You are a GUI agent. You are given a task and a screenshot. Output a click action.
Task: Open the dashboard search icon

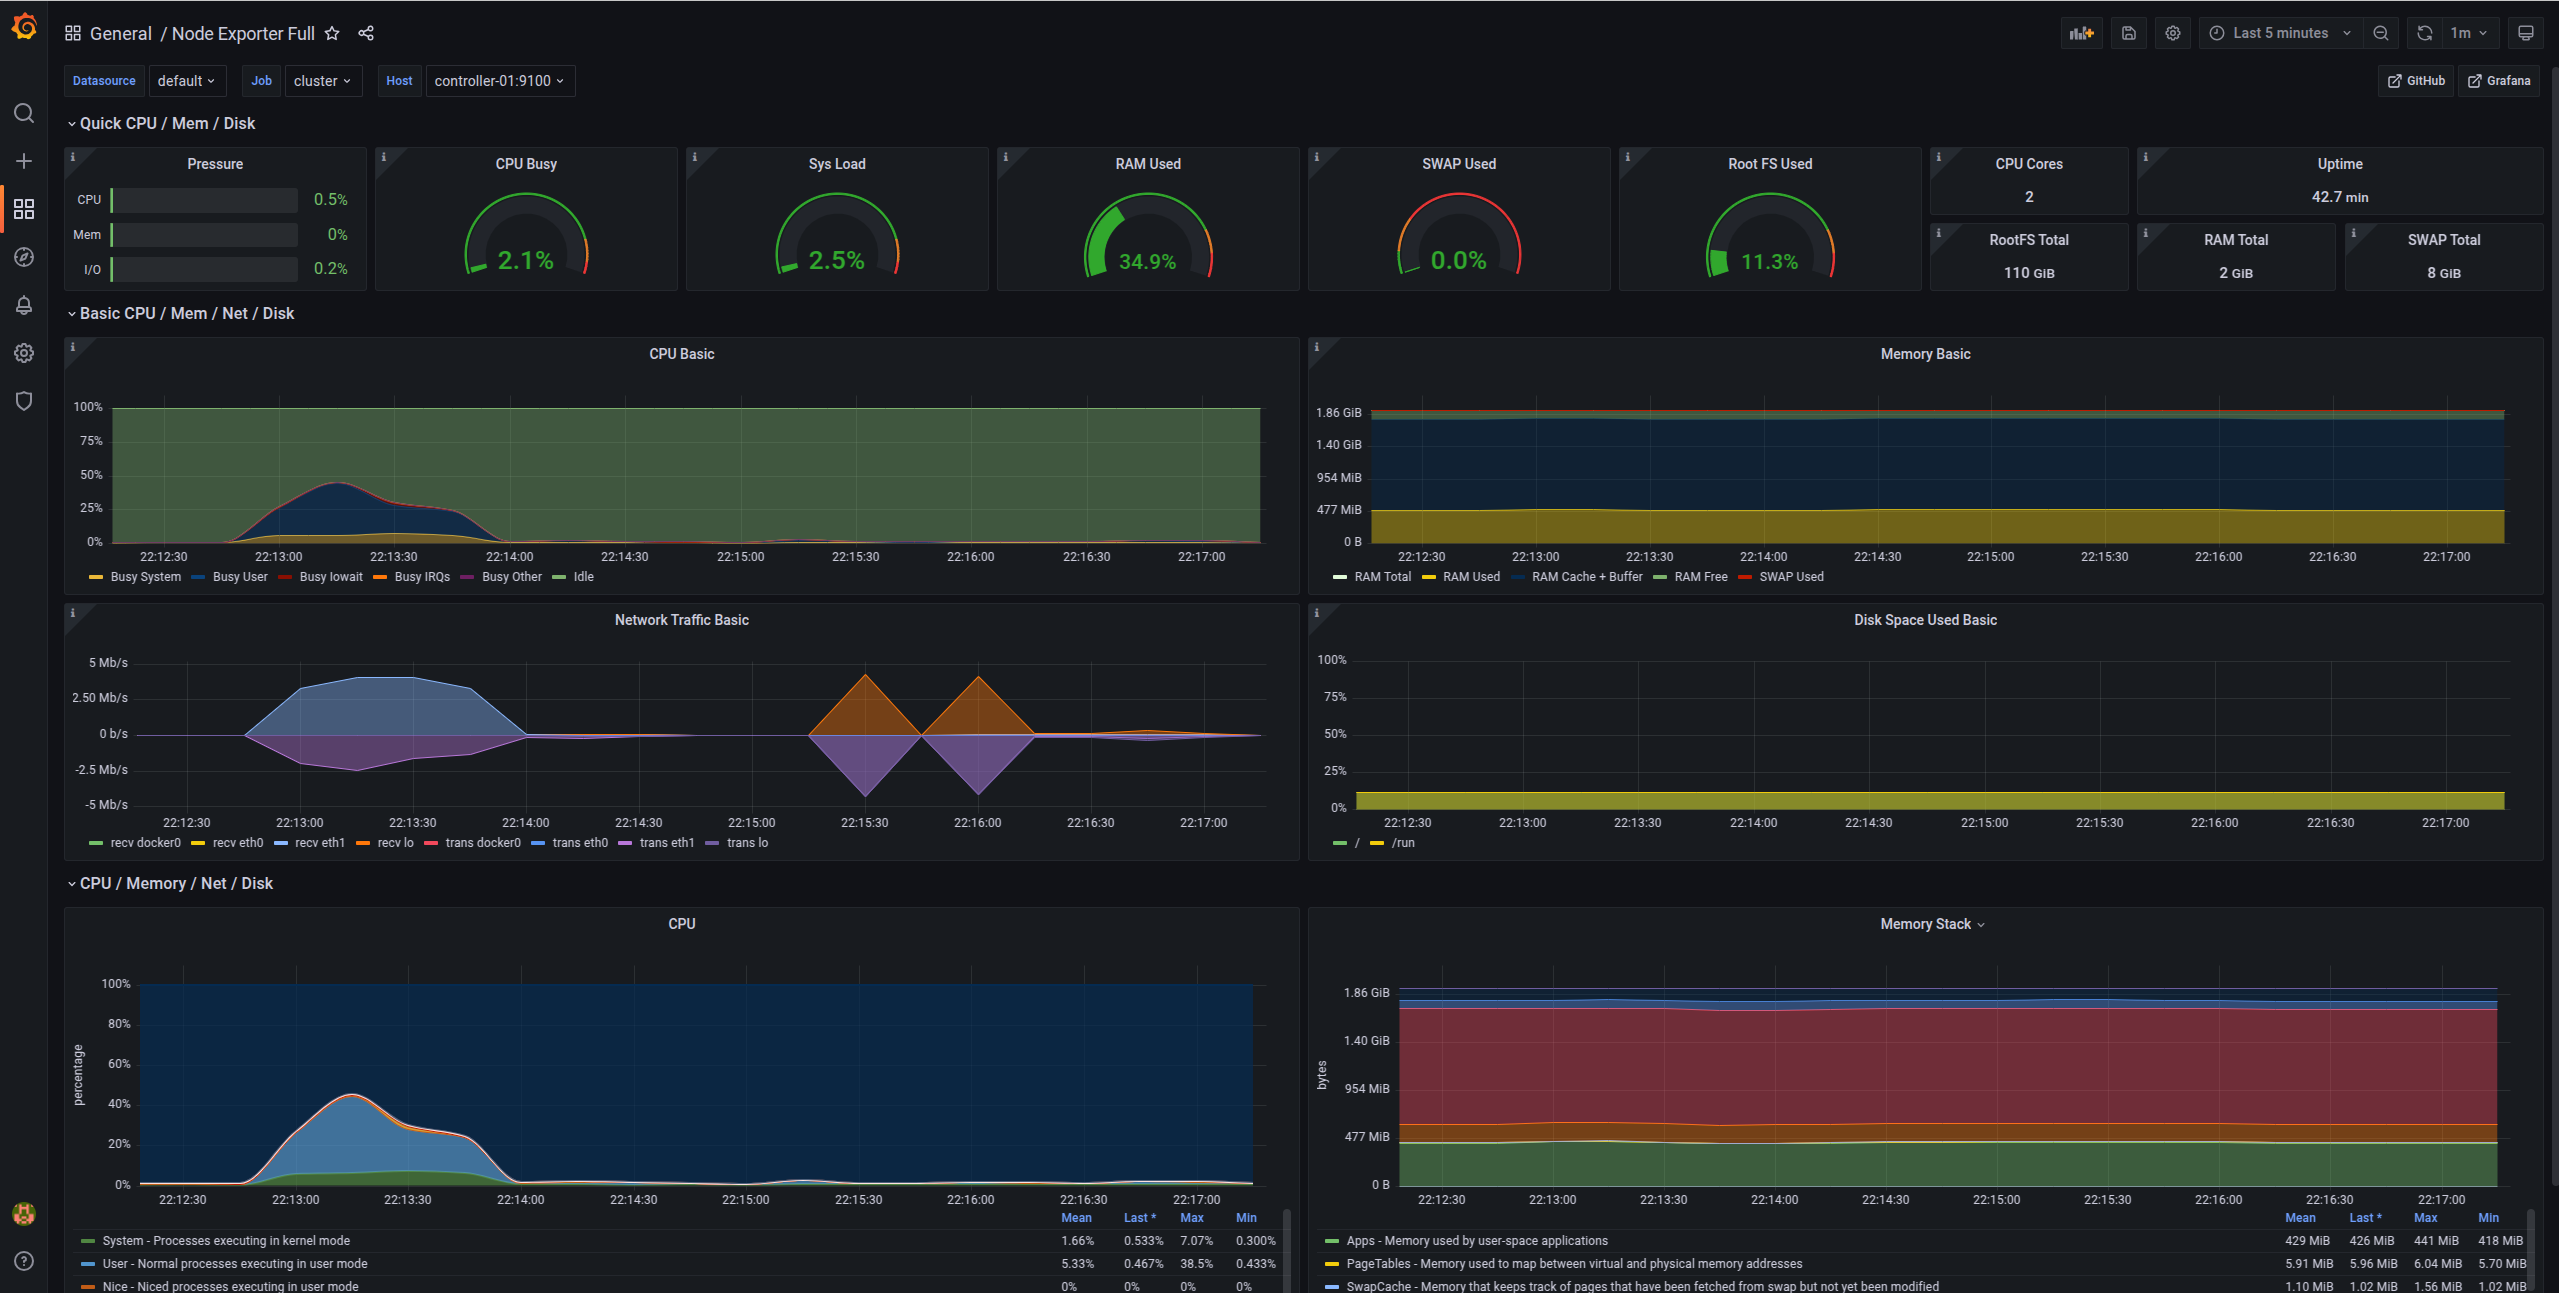(x=24, y=113)
